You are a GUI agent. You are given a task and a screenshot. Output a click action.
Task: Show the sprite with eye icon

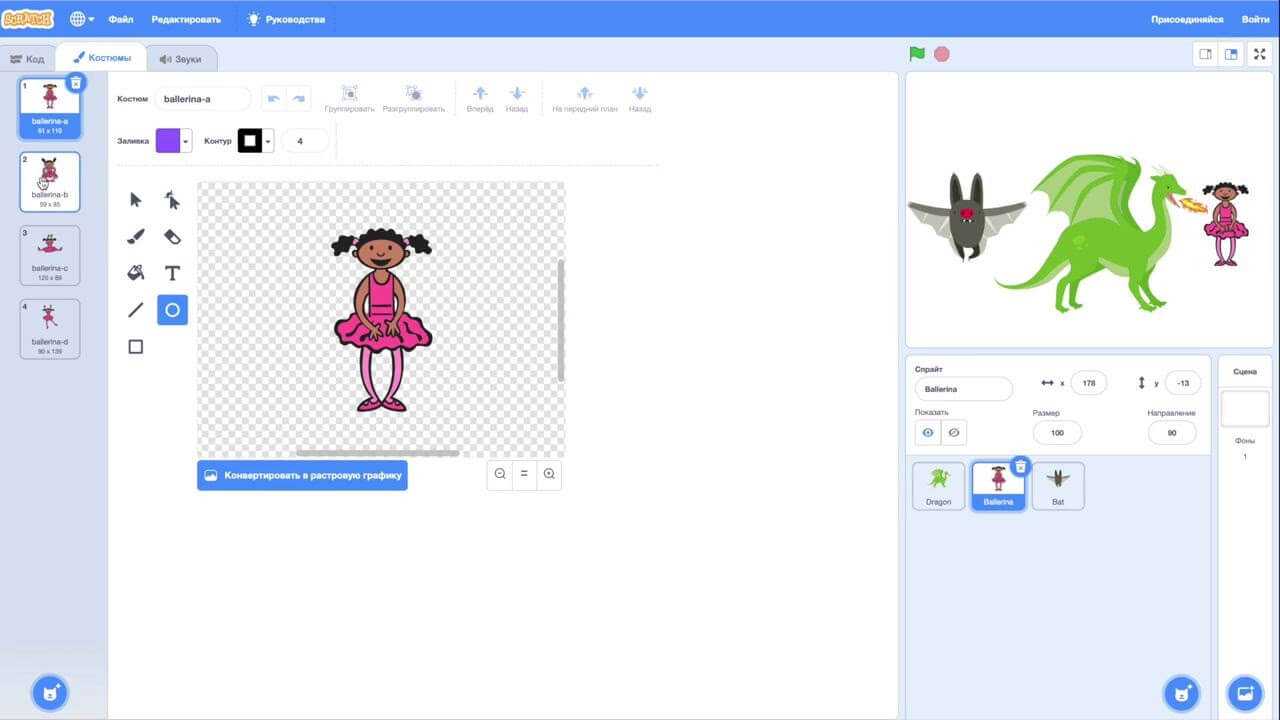click(928, 432)
